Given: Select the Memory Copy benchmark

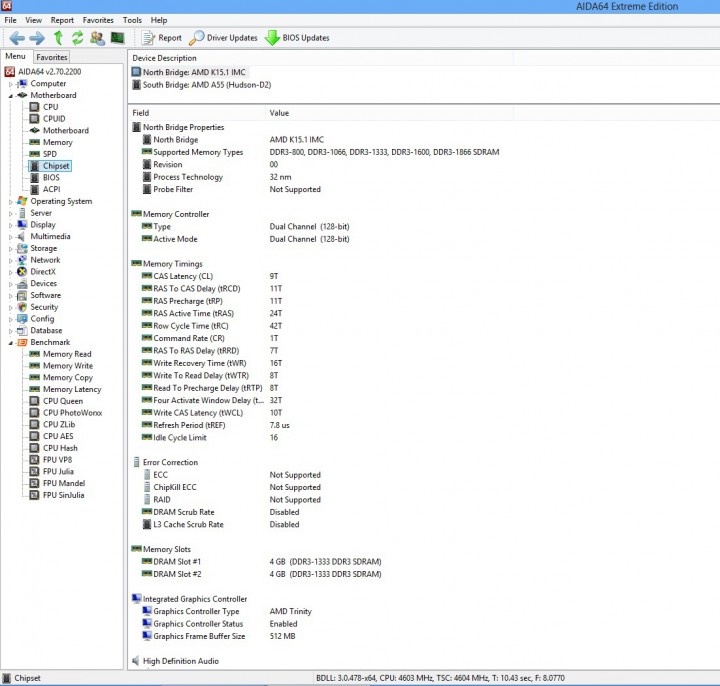Looking at the screenshot, I should click(61, 377).
